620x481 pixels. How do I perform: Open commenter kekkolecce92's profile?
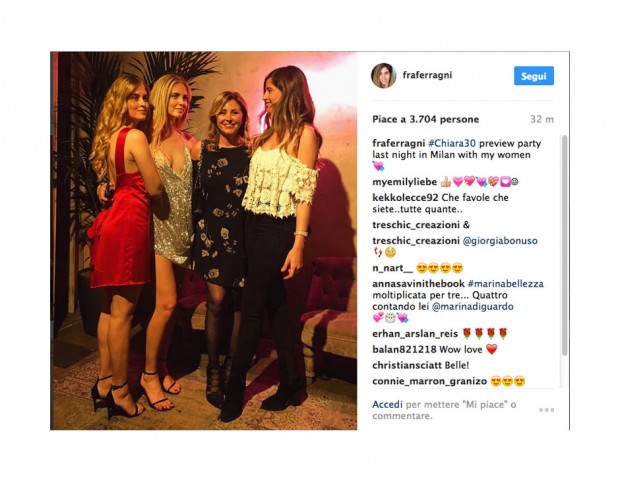click(405, 198)
